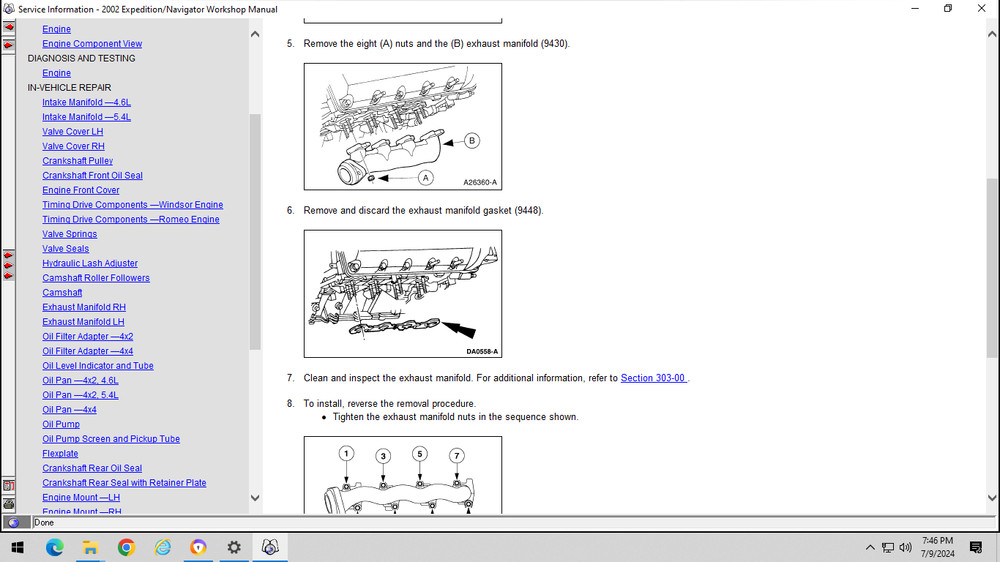Open Microsoft Edge from the taskbar
The height and width of the screenshot is (562, 1000).
tap(54, 547)
